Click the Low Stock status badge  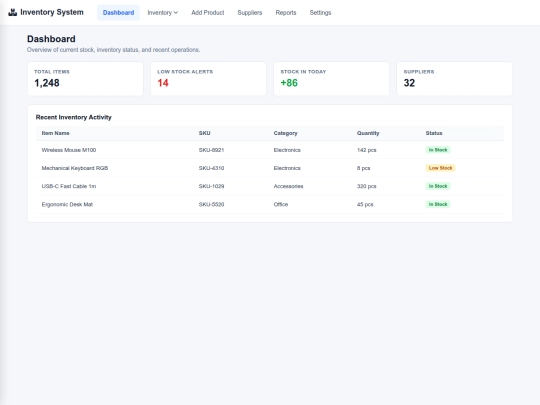point(440,168)
